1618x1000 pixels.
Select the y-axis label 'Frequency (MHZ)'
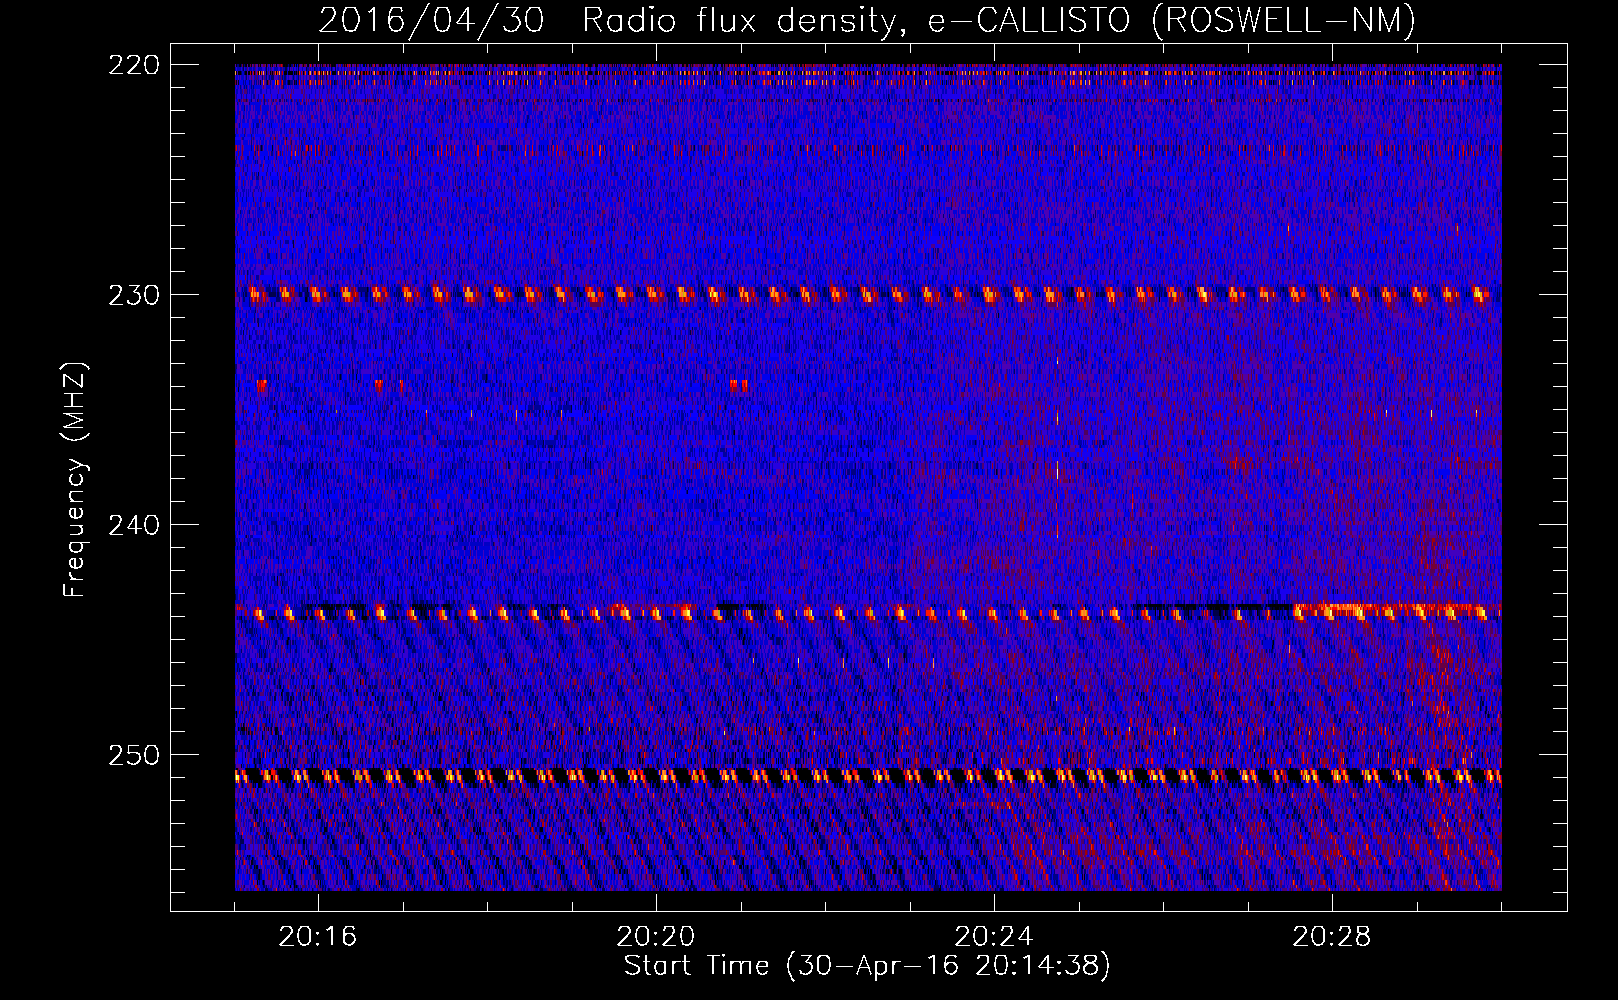tap(75, 480)
